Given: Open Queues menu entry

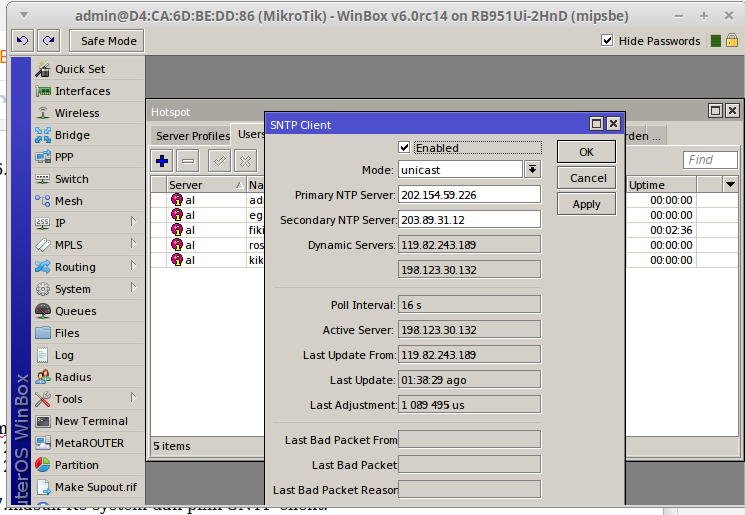Looking at the screenshot, I should pos(89,311).
